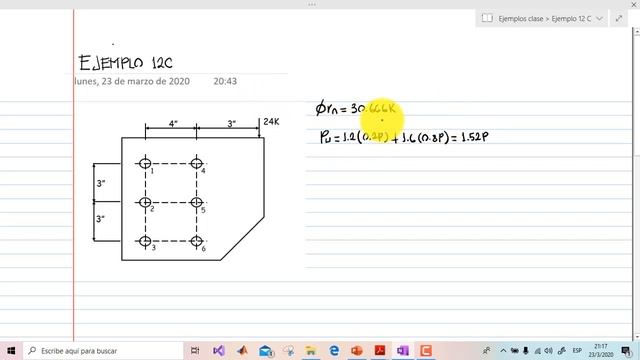
Task: Open the notebook navigation icon
Action: [487, 18]
